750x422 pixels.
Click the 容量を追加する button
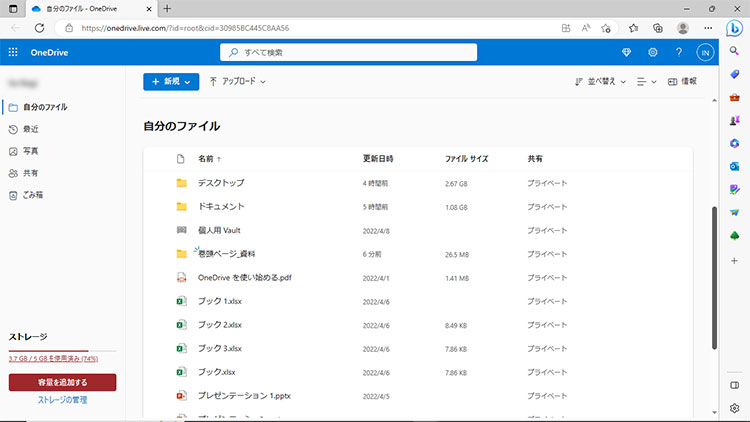click(62, 382)
